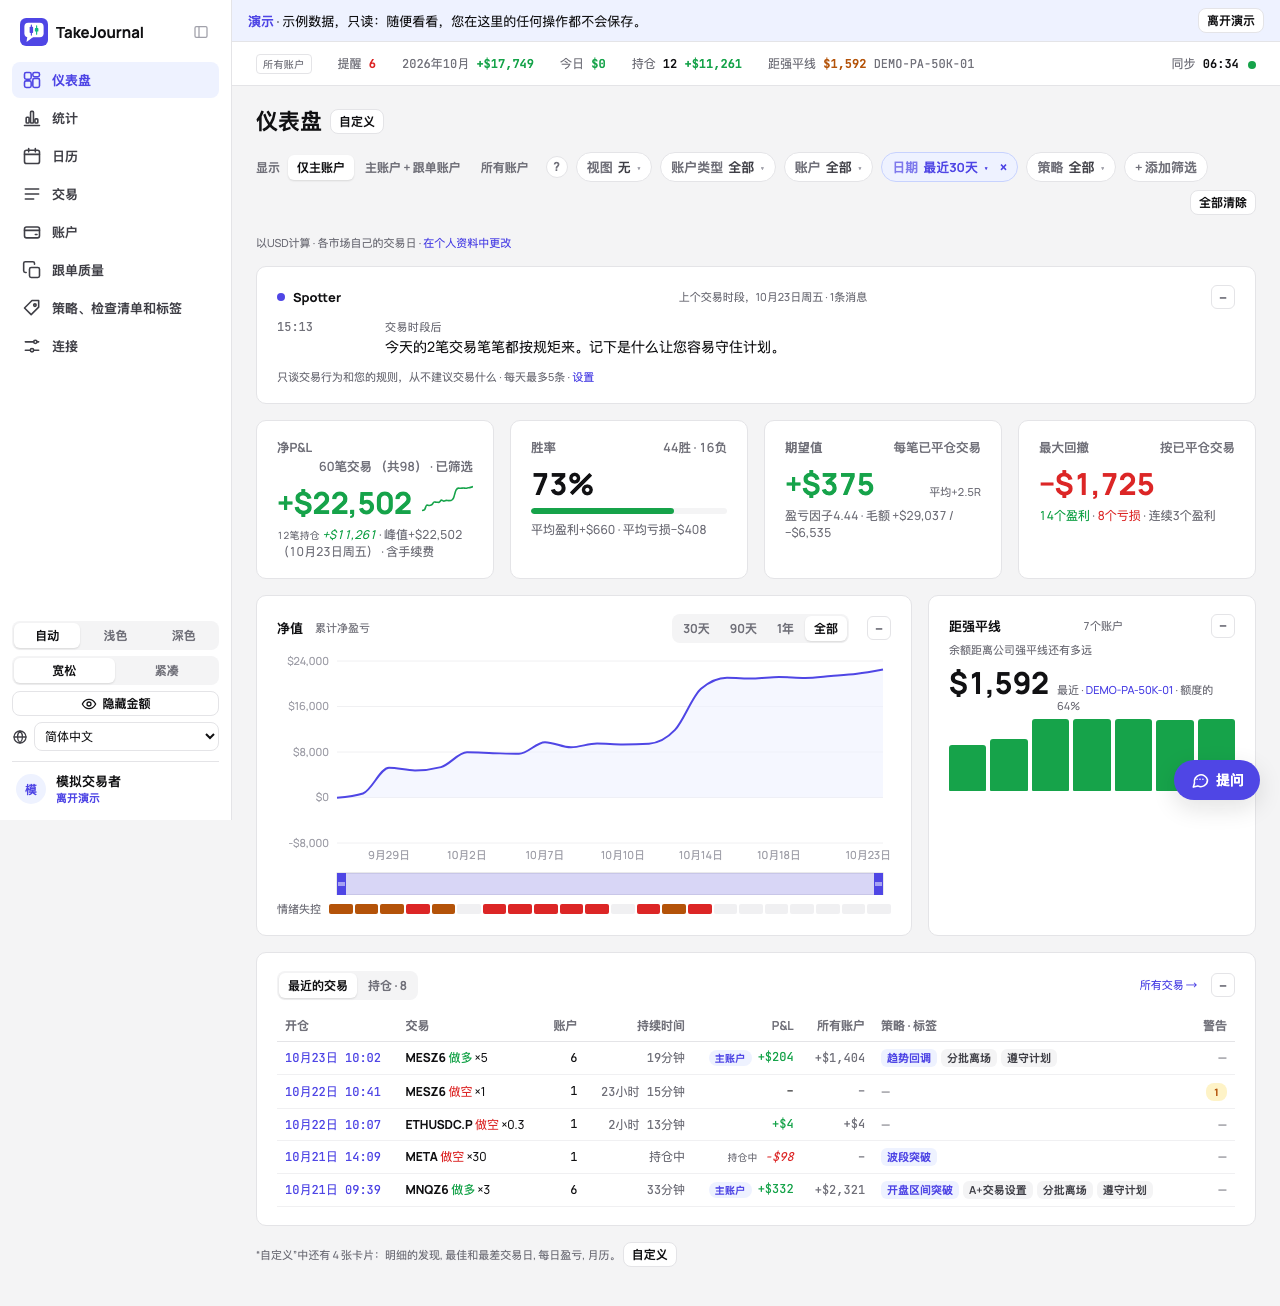Click the TakeJournal logo icon

(x=34, y=32)
